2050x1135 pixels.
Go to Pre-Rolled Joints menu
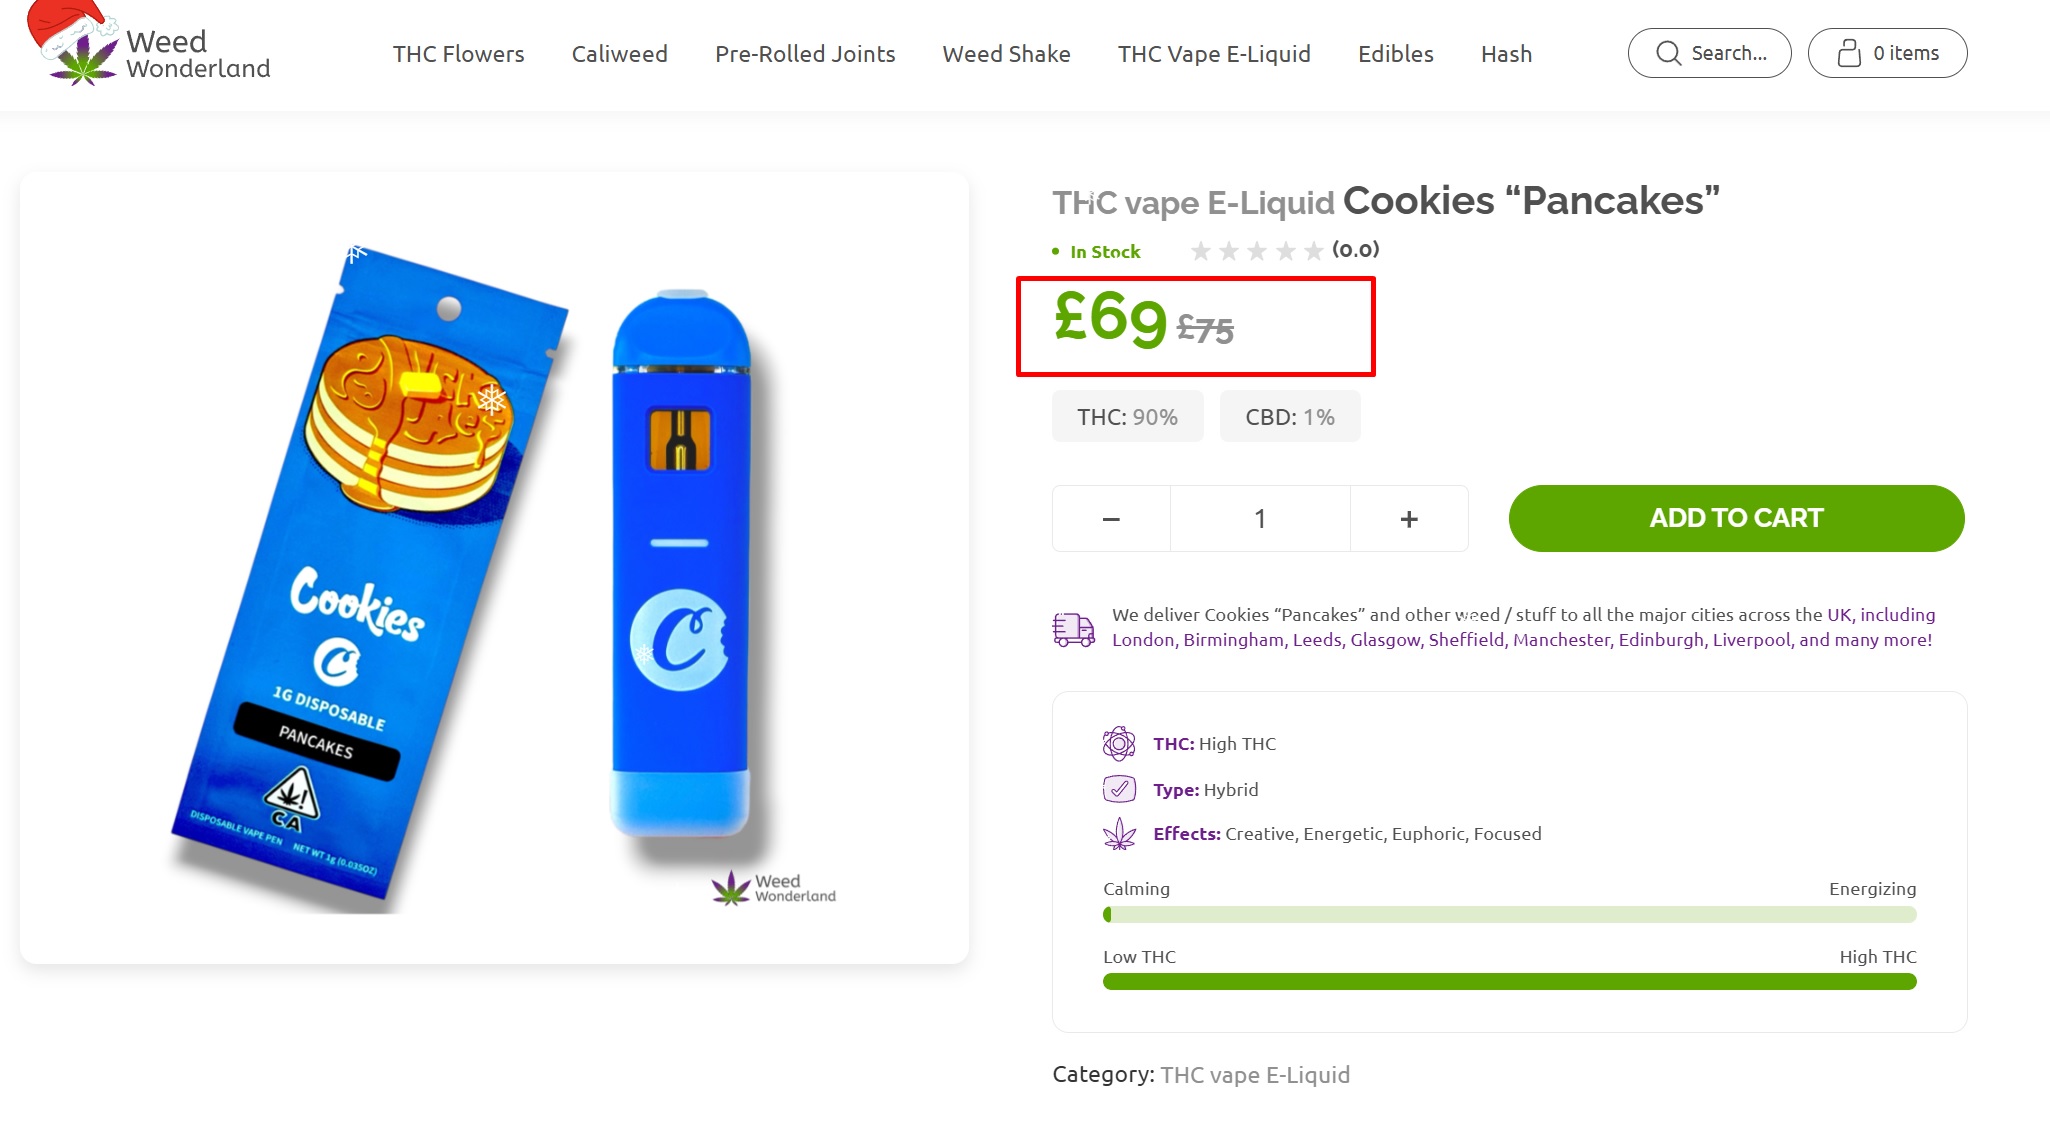tap(805, 54)
